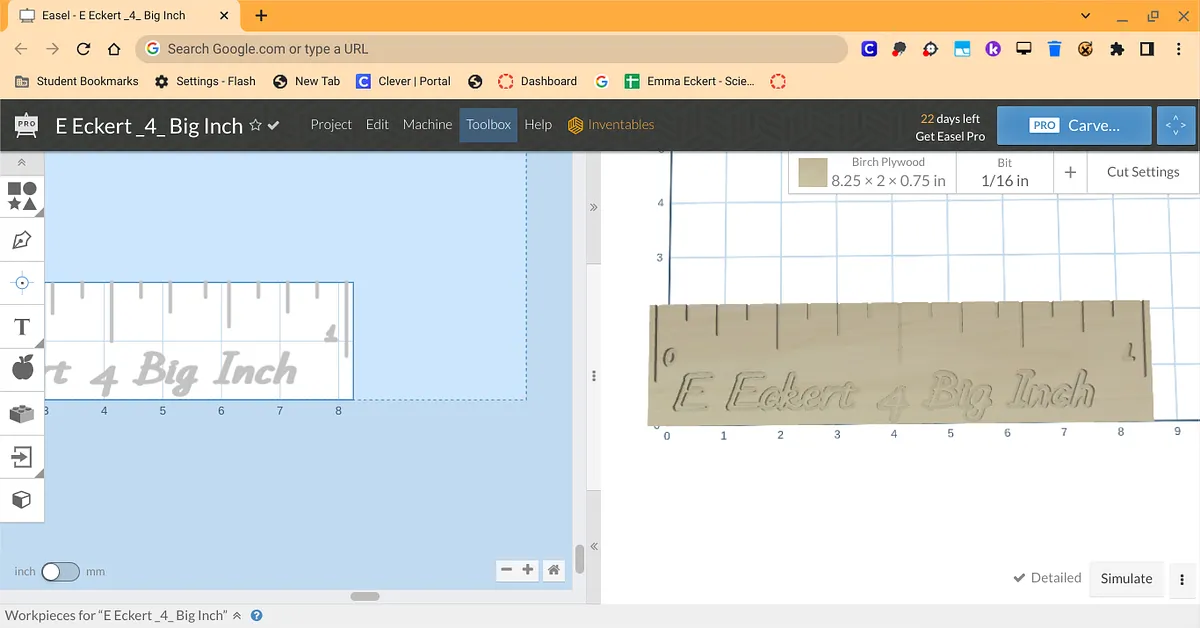Toggle units between inch and mm
The height and width of the screenshot is (628, 1200).
point(59,572)
